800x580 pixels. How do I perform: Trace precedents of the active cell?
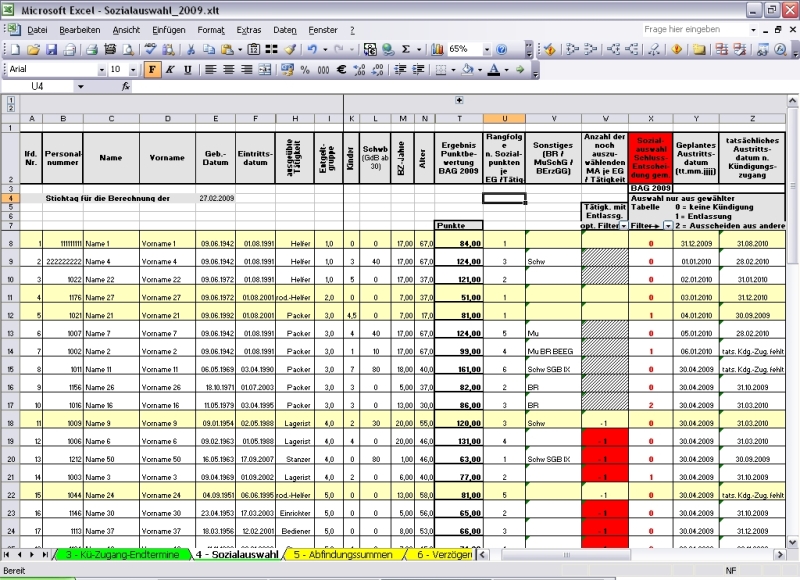tap(572, 49)
